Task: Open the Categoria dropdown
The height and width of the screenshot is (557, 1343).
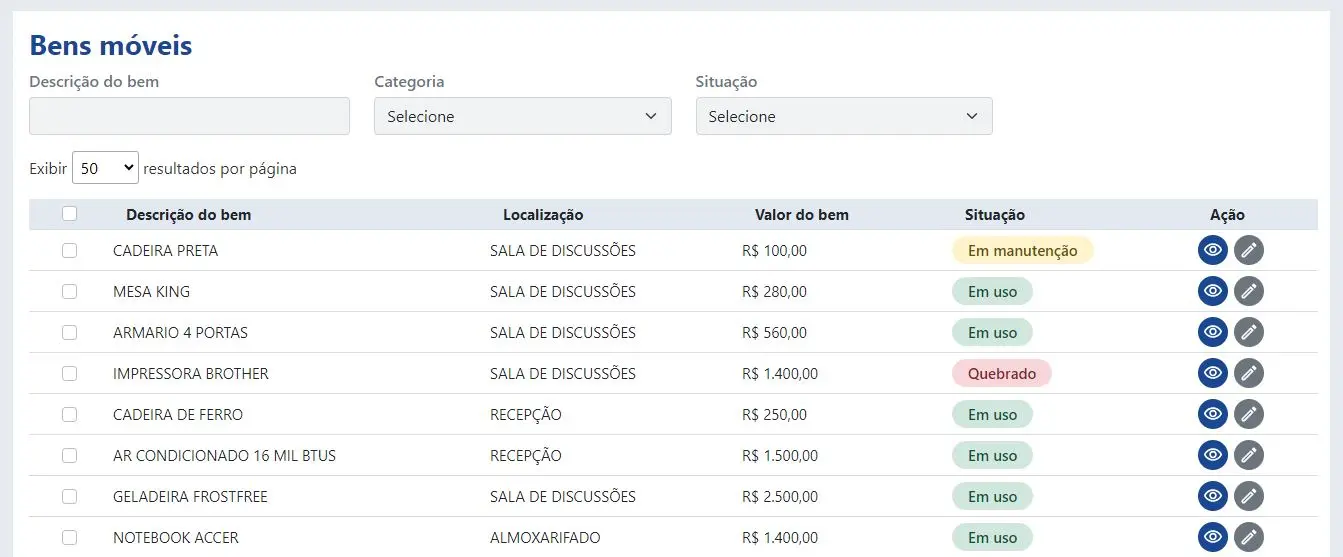Action: tap(522, 116)
